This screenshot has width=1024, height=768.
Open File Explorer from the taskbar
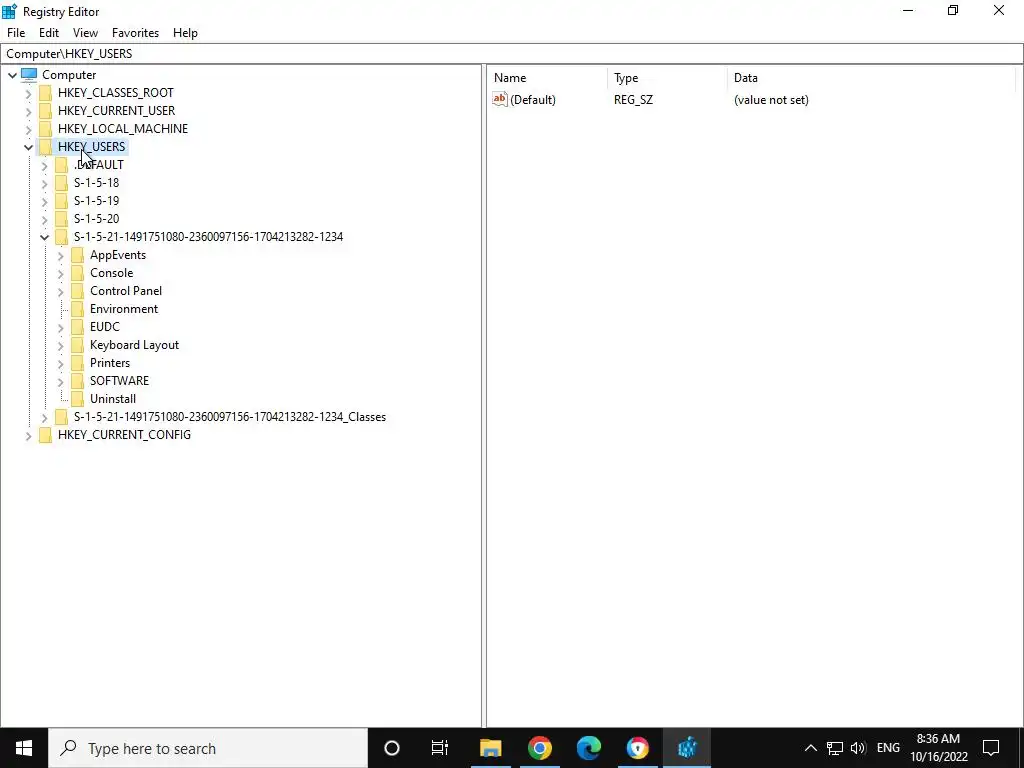tap(490, 748)
